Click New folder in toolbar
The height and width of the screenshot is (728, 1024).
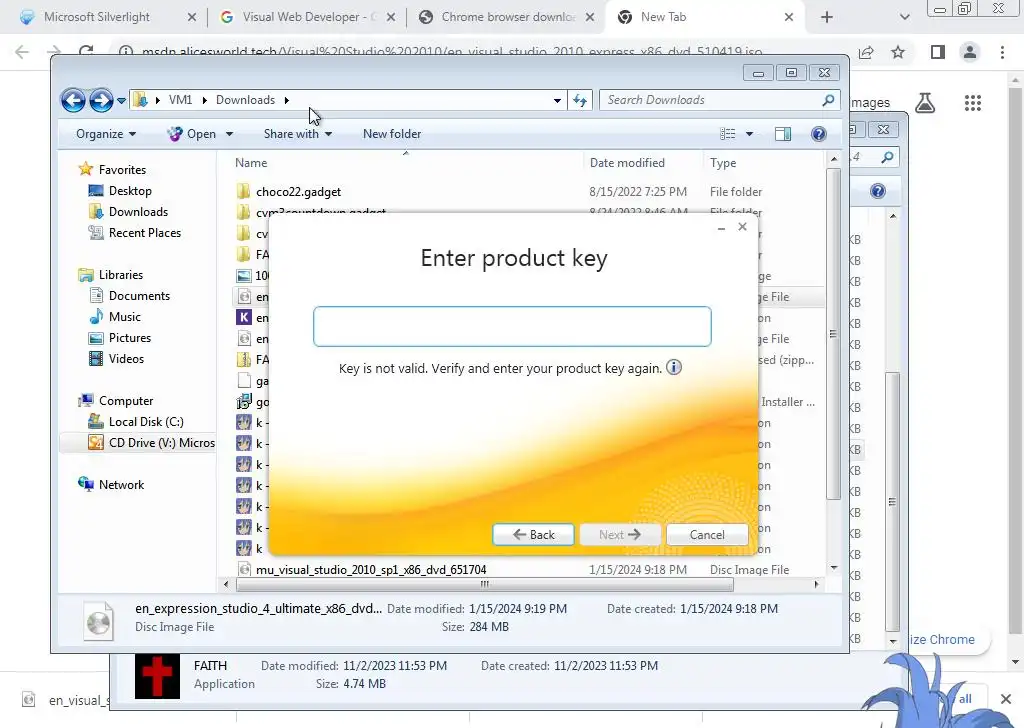click(392, 134)
